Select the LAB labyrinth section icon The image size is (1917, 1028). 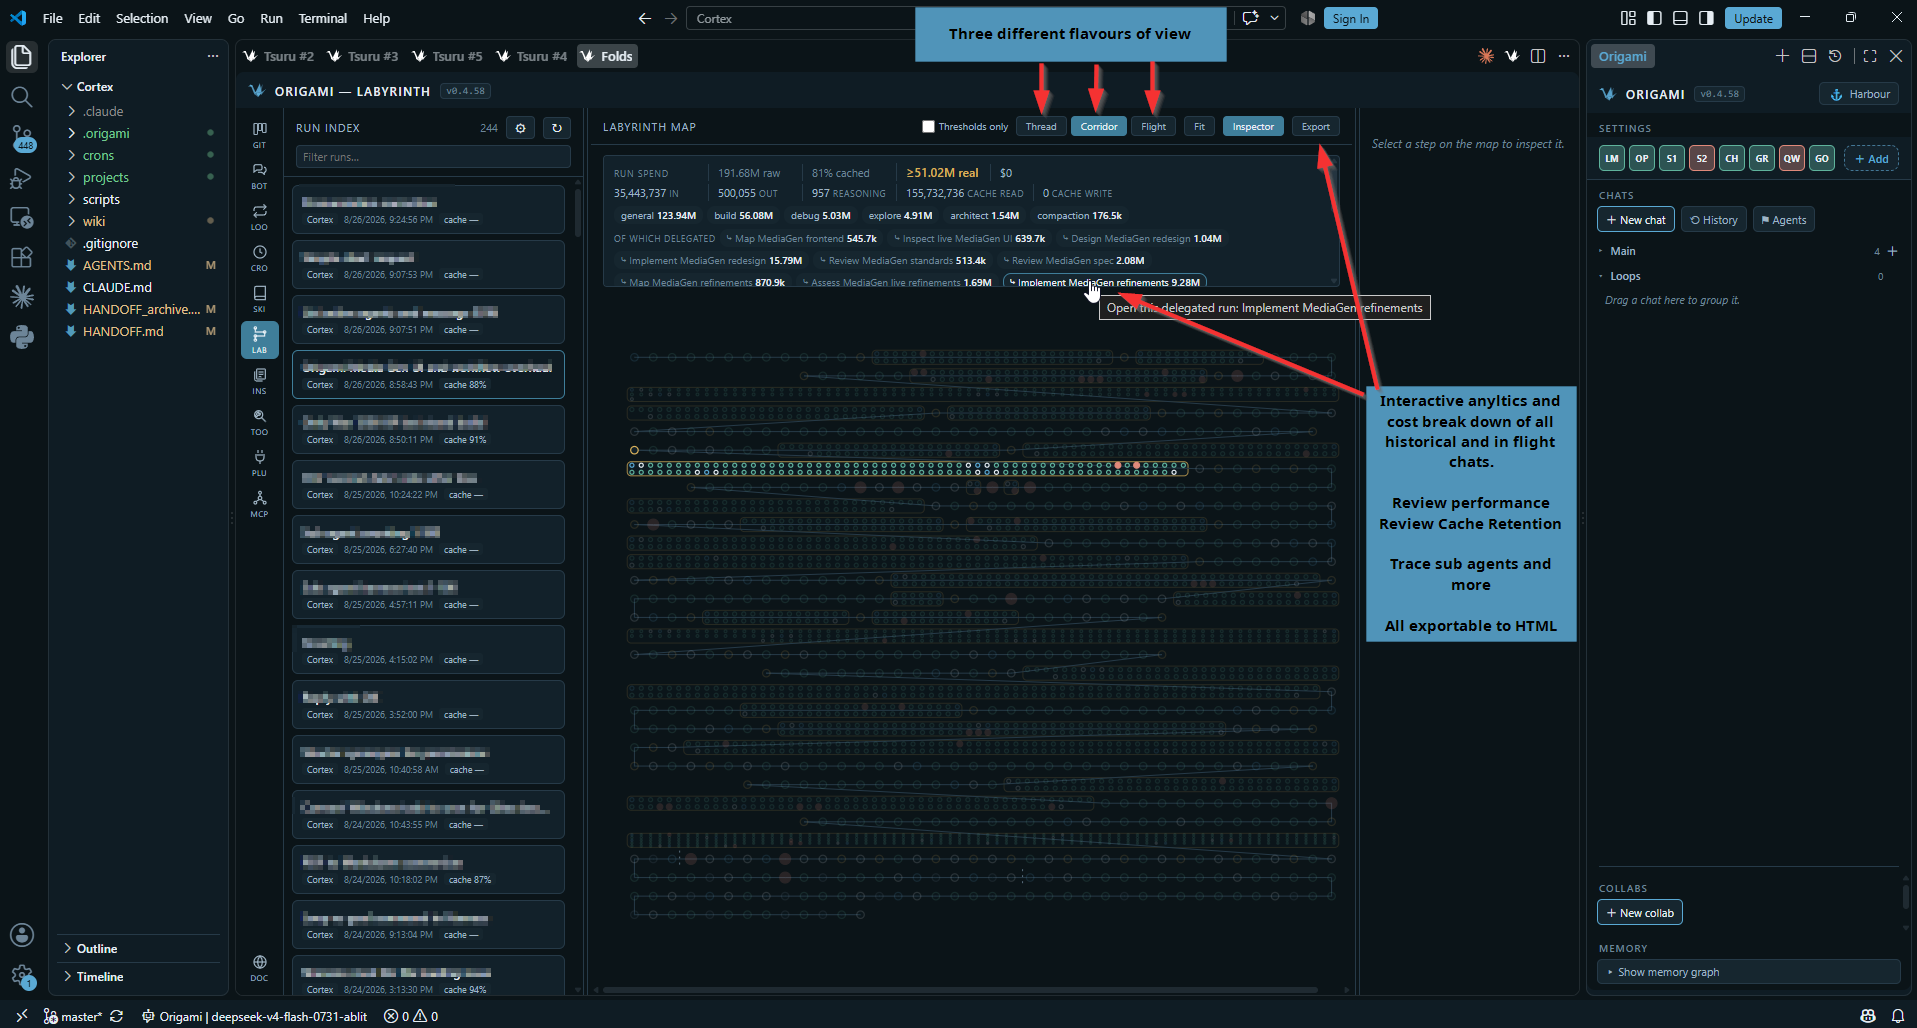coord(259,339)
